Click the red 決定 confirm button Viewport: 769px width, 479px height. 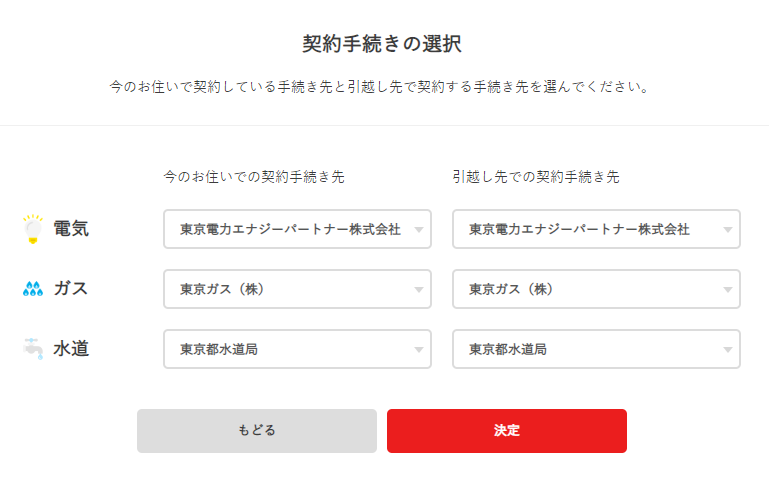pyautogui.click(x=507, y=431)
